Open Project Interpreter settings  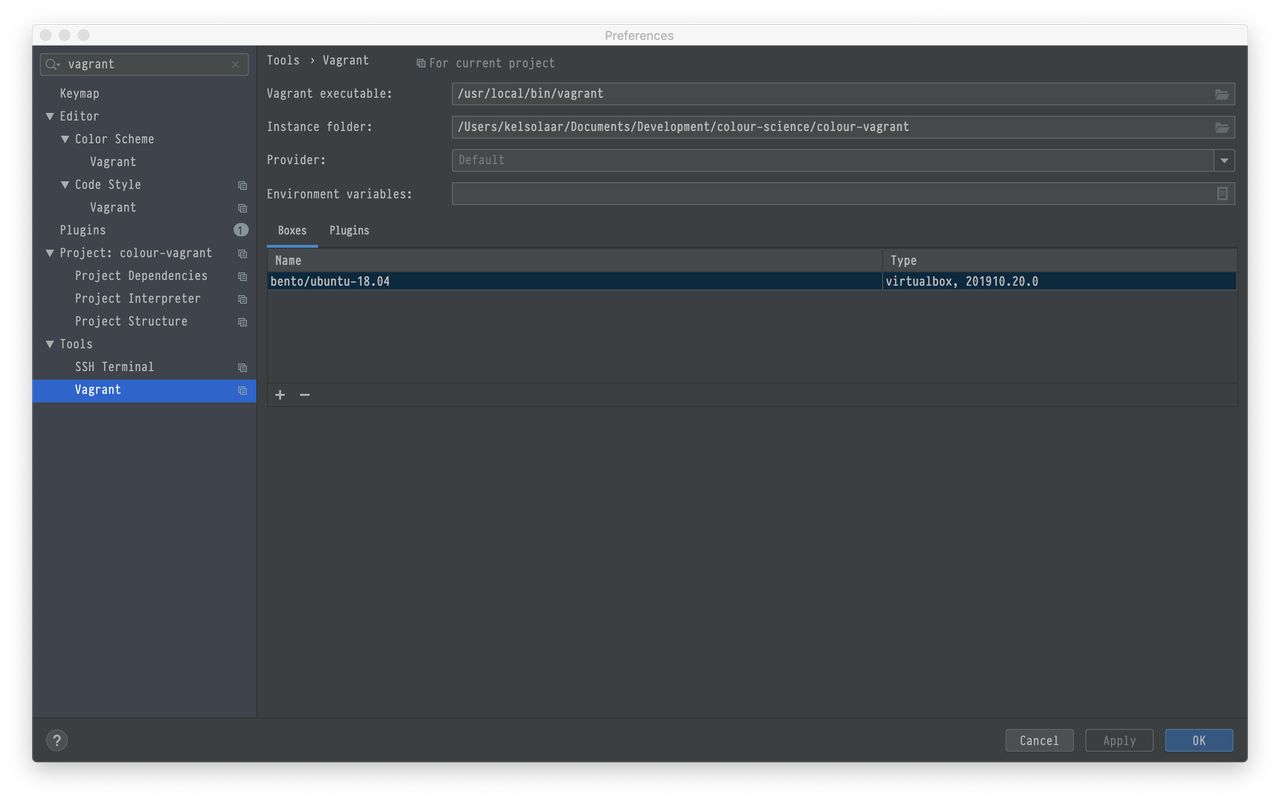pos(137,299)
